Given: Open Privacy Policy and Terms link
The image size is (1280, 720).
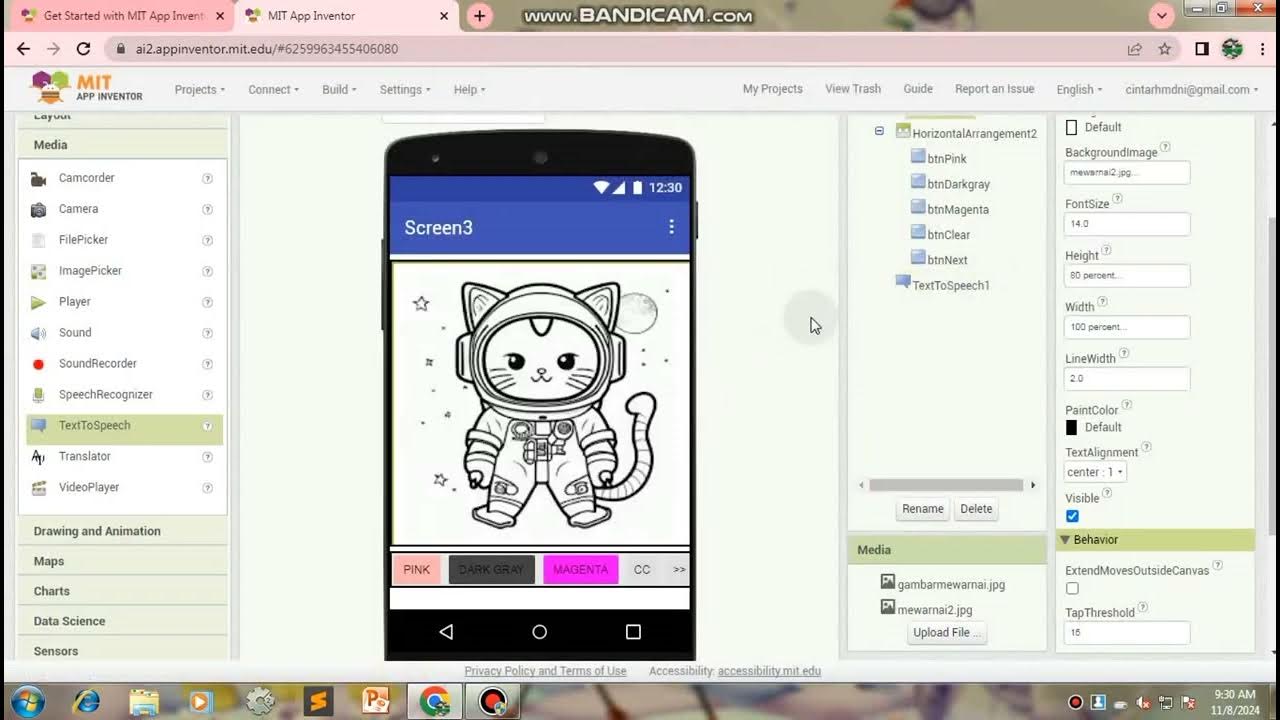Looking at the screenshot, I should pyautogui.click(x=545, y=671).
